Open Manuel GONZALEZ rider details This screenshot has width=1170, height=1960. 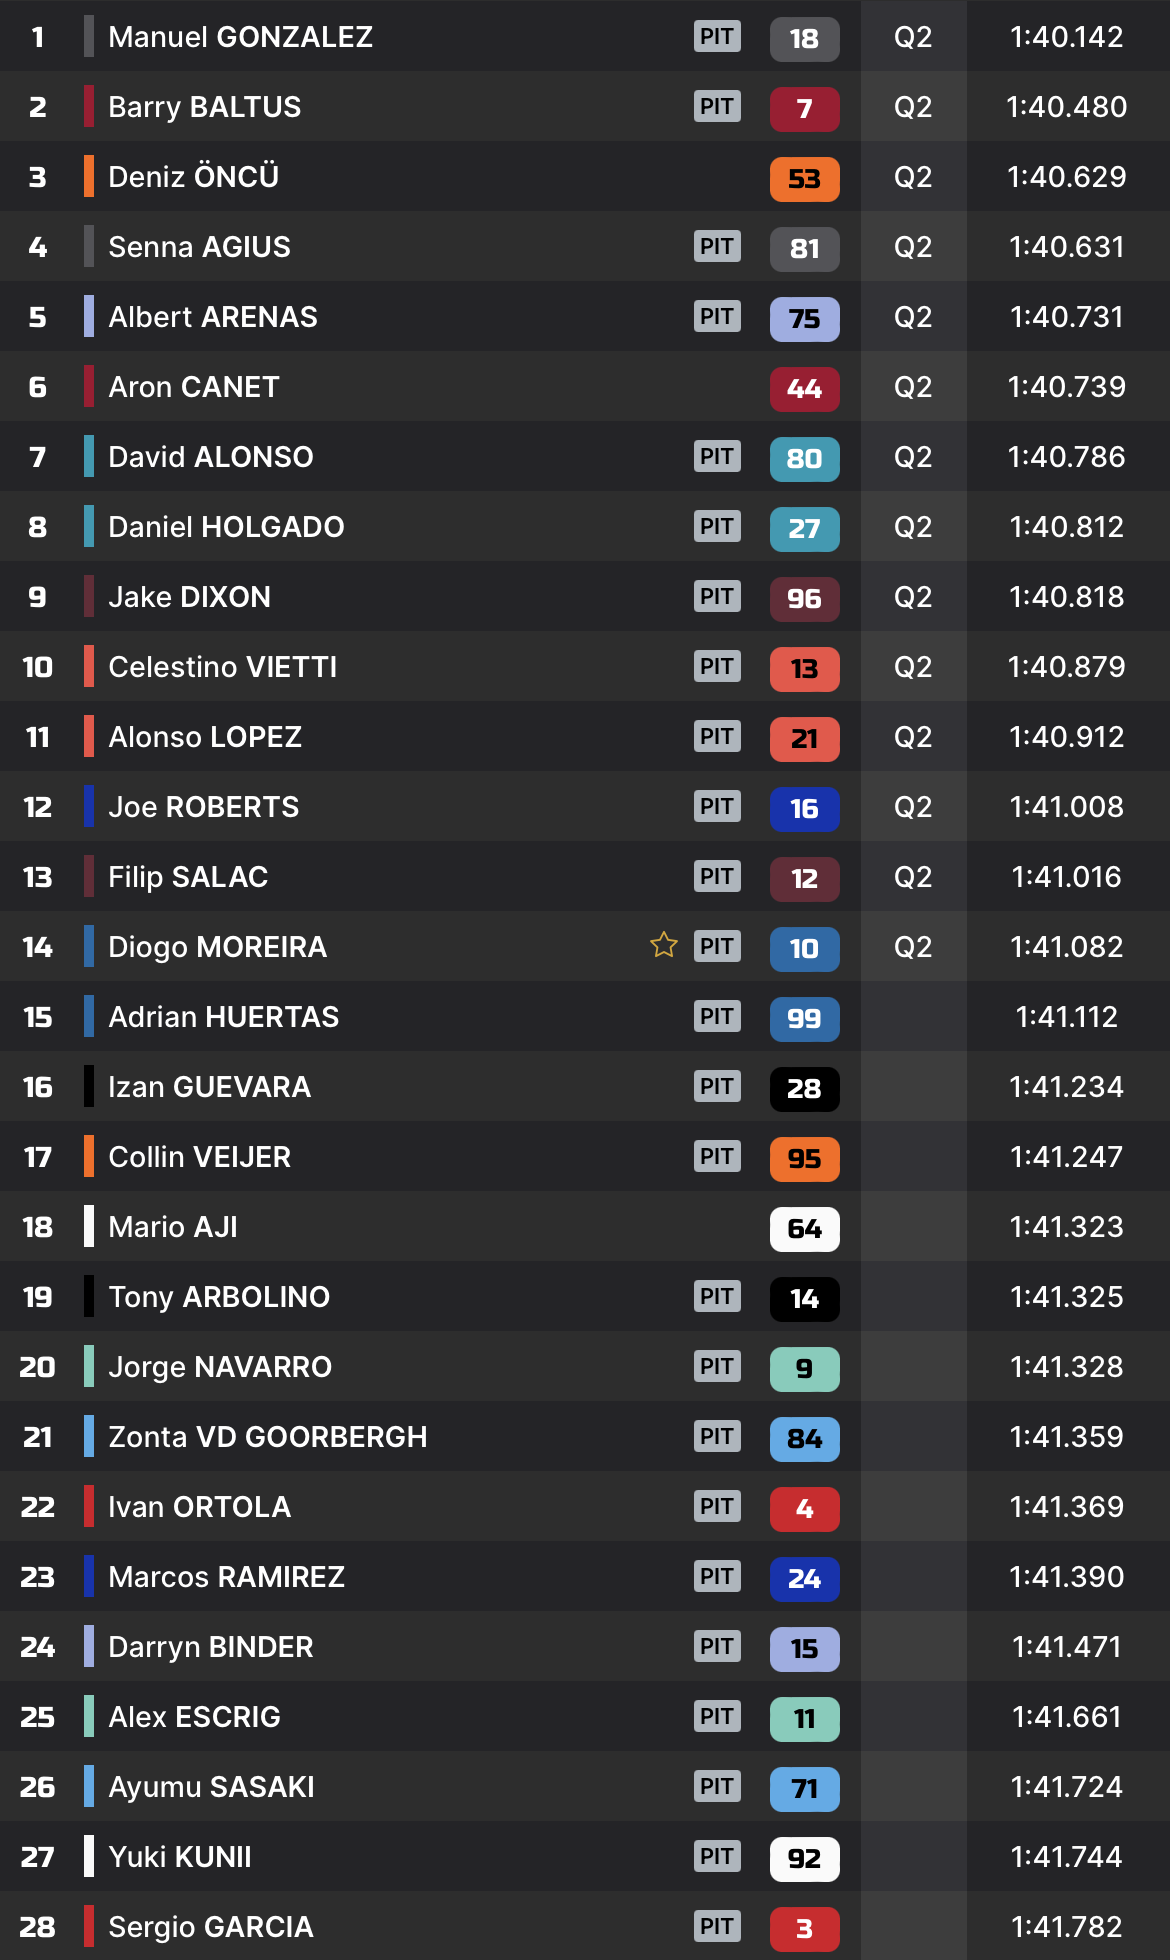[240, 37]
